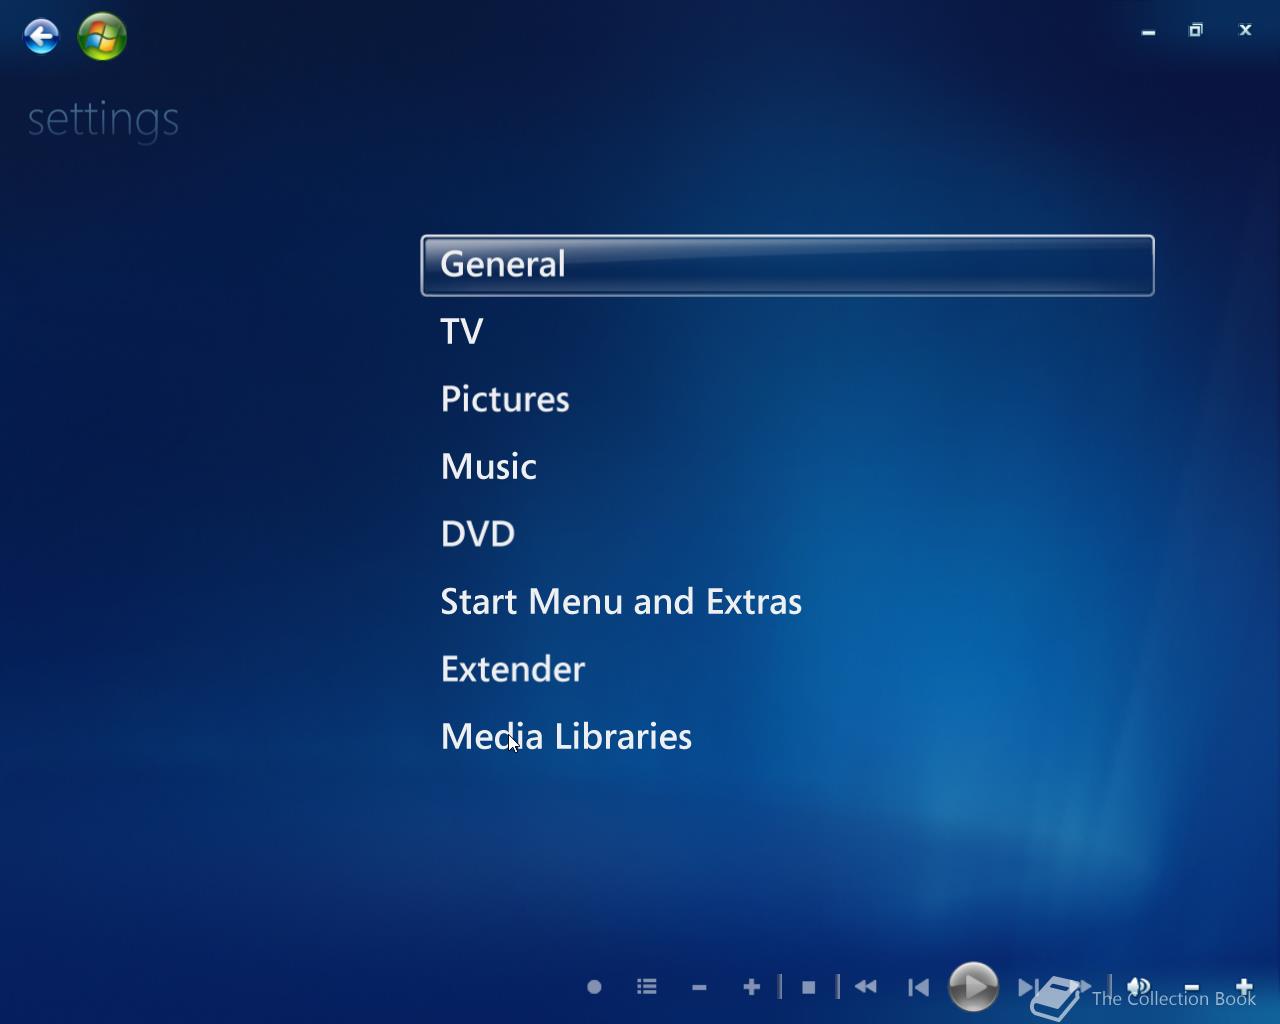Raise volume with the volume plus button
Image resolution: width=1280 pixels, height=1024 pixels.
click(1244, 987)
